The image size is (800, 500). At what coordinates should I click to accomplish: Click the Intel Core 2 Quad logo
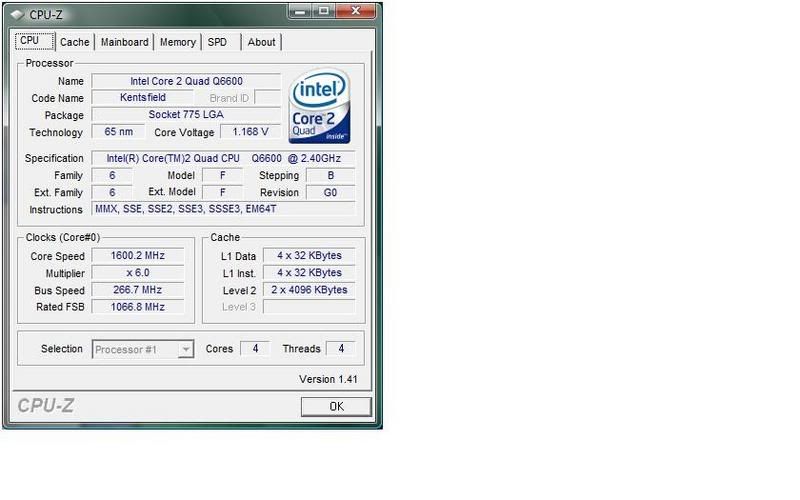319,106
